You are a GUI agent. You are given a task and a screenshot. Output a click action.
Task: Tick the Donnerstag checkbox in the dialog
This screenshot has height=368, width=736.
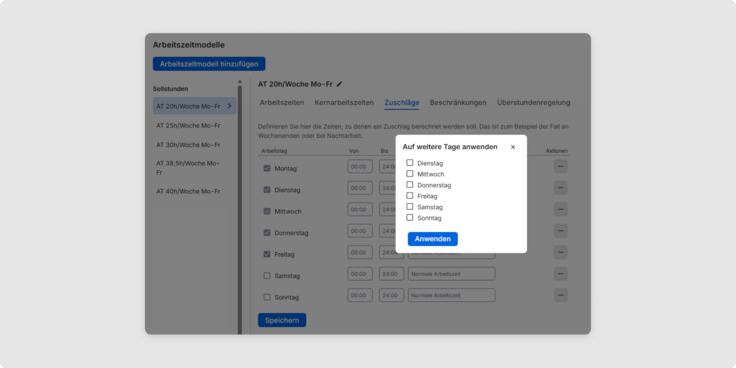[x=410, y=185]
